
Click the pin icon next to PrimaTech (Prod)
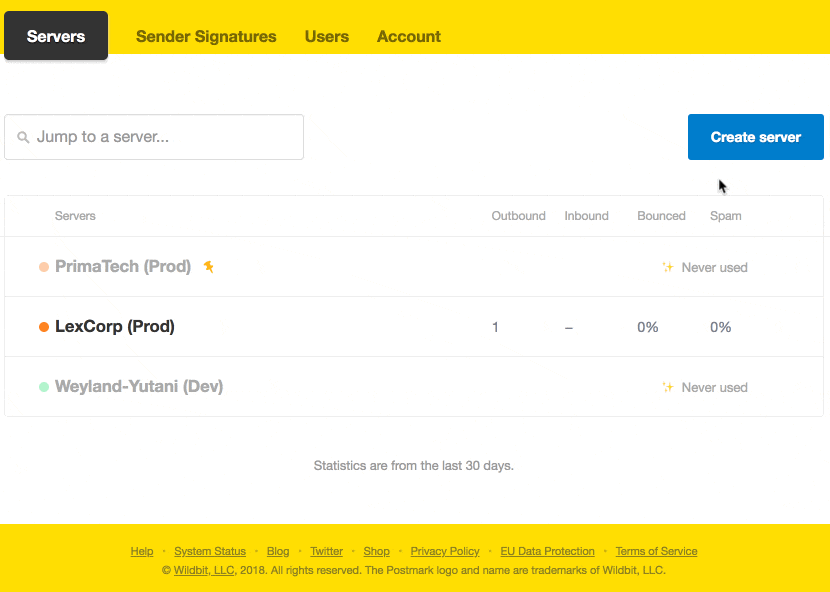[x=209, y=266]
